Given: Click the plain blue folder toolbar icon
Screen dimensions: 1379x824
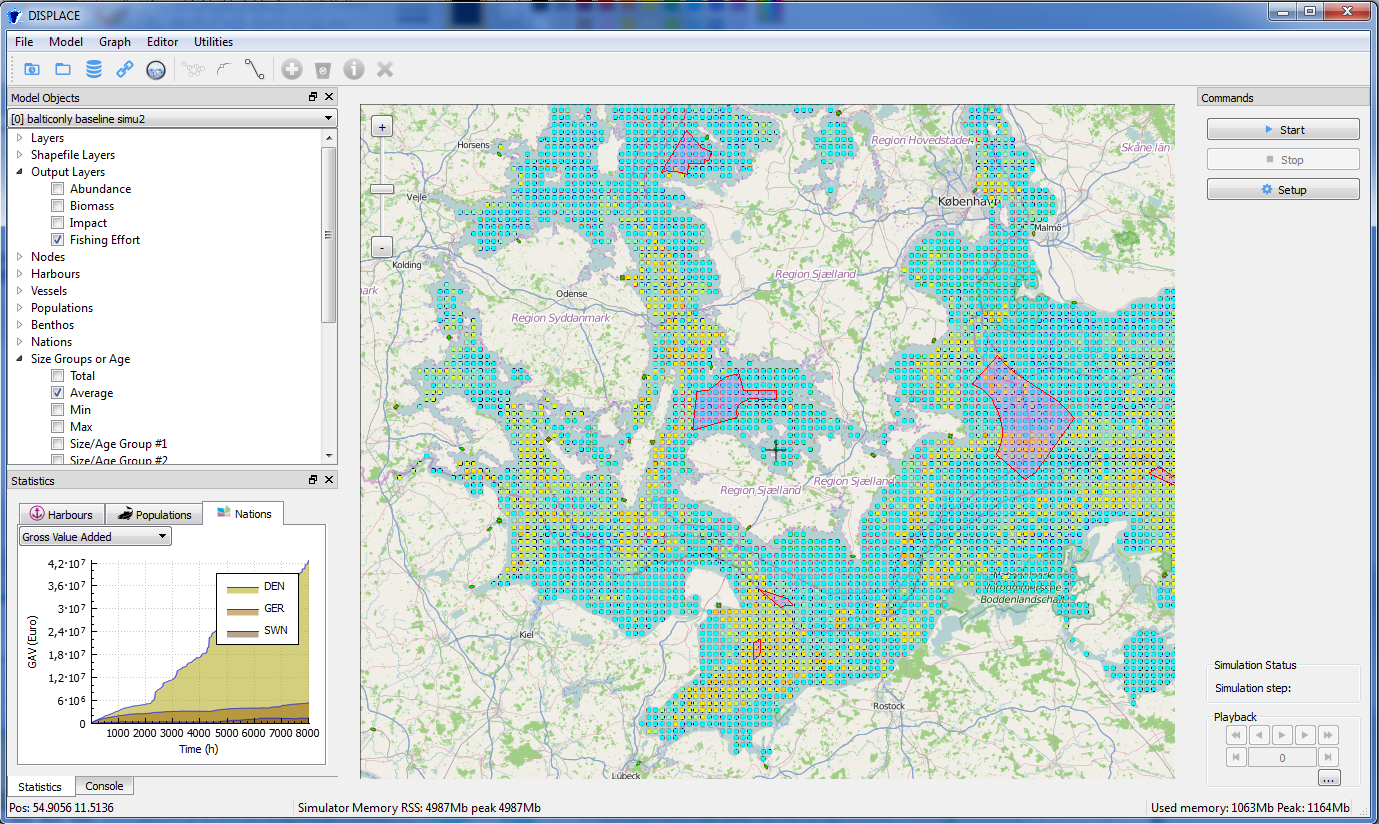Looking at the screenshot, I should [63, 69].
